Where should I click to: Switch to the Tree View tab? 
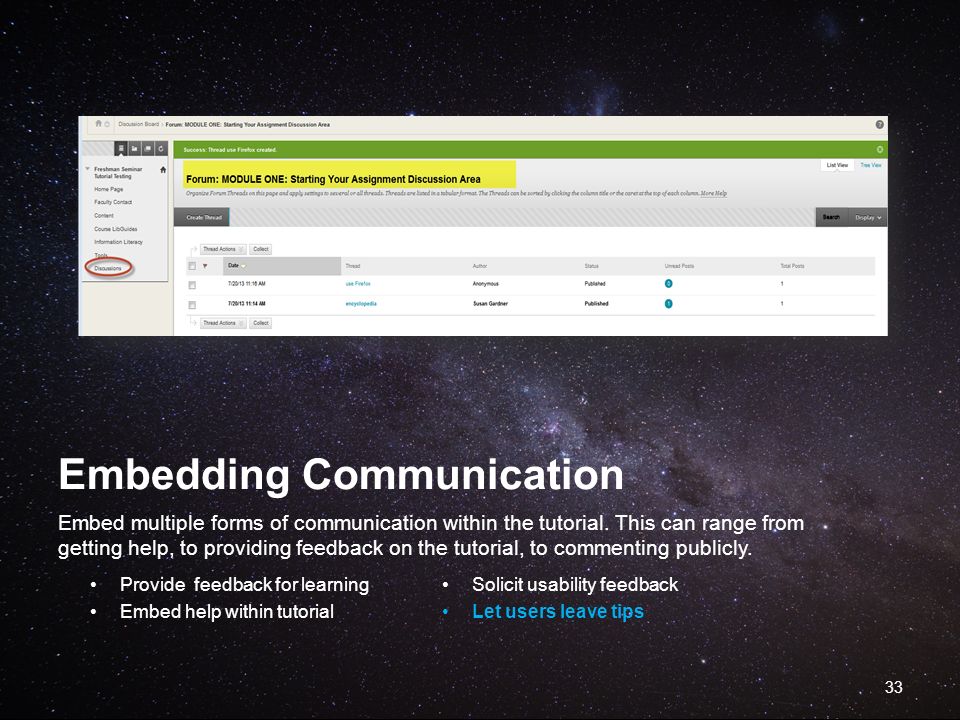coord(871,165)
